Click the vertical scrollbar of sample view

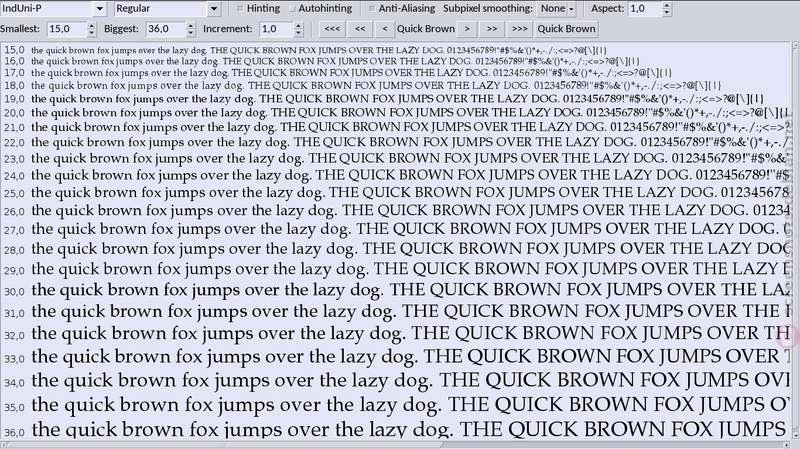click(795, 240)
